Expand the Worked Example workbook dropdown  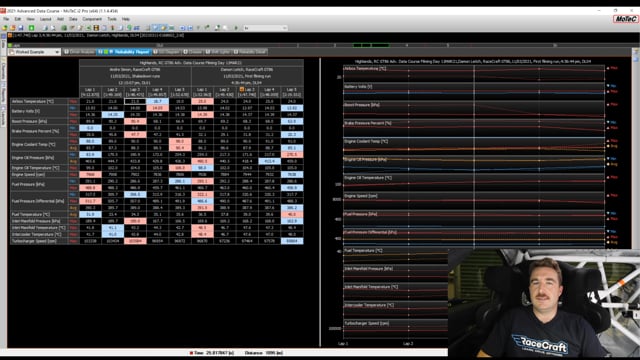point(57,52)
